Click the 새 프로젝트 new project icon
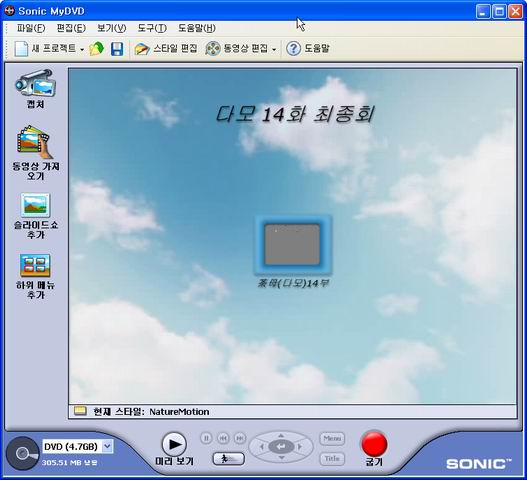 coord(21,49)
